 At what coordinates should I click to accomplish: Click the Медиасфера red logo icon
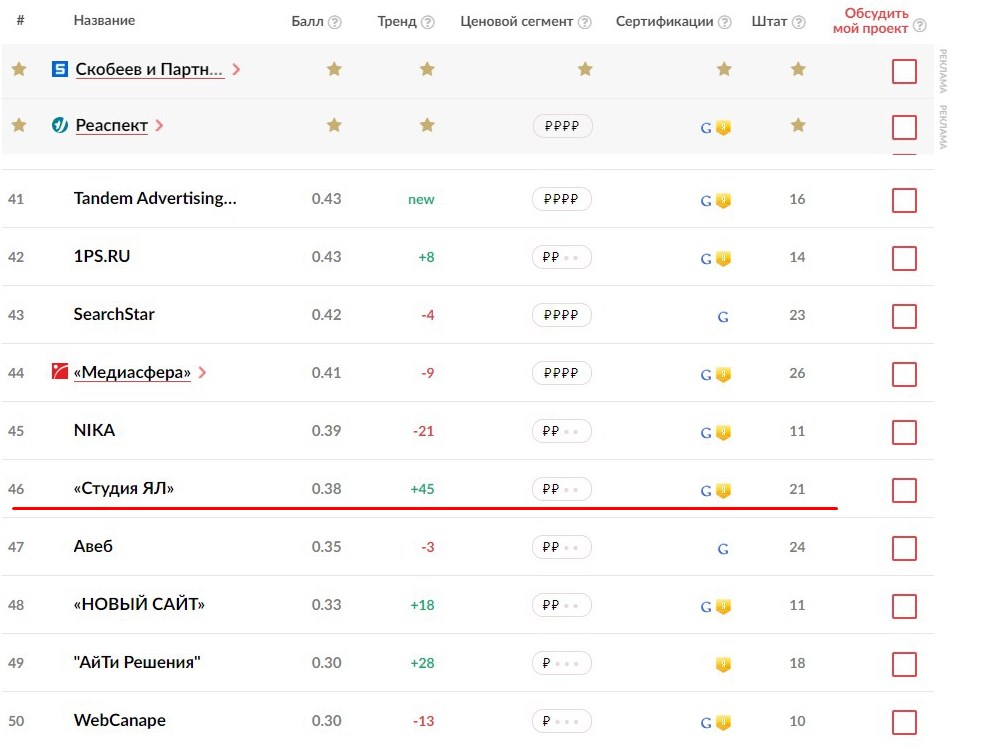click(59, 372)
